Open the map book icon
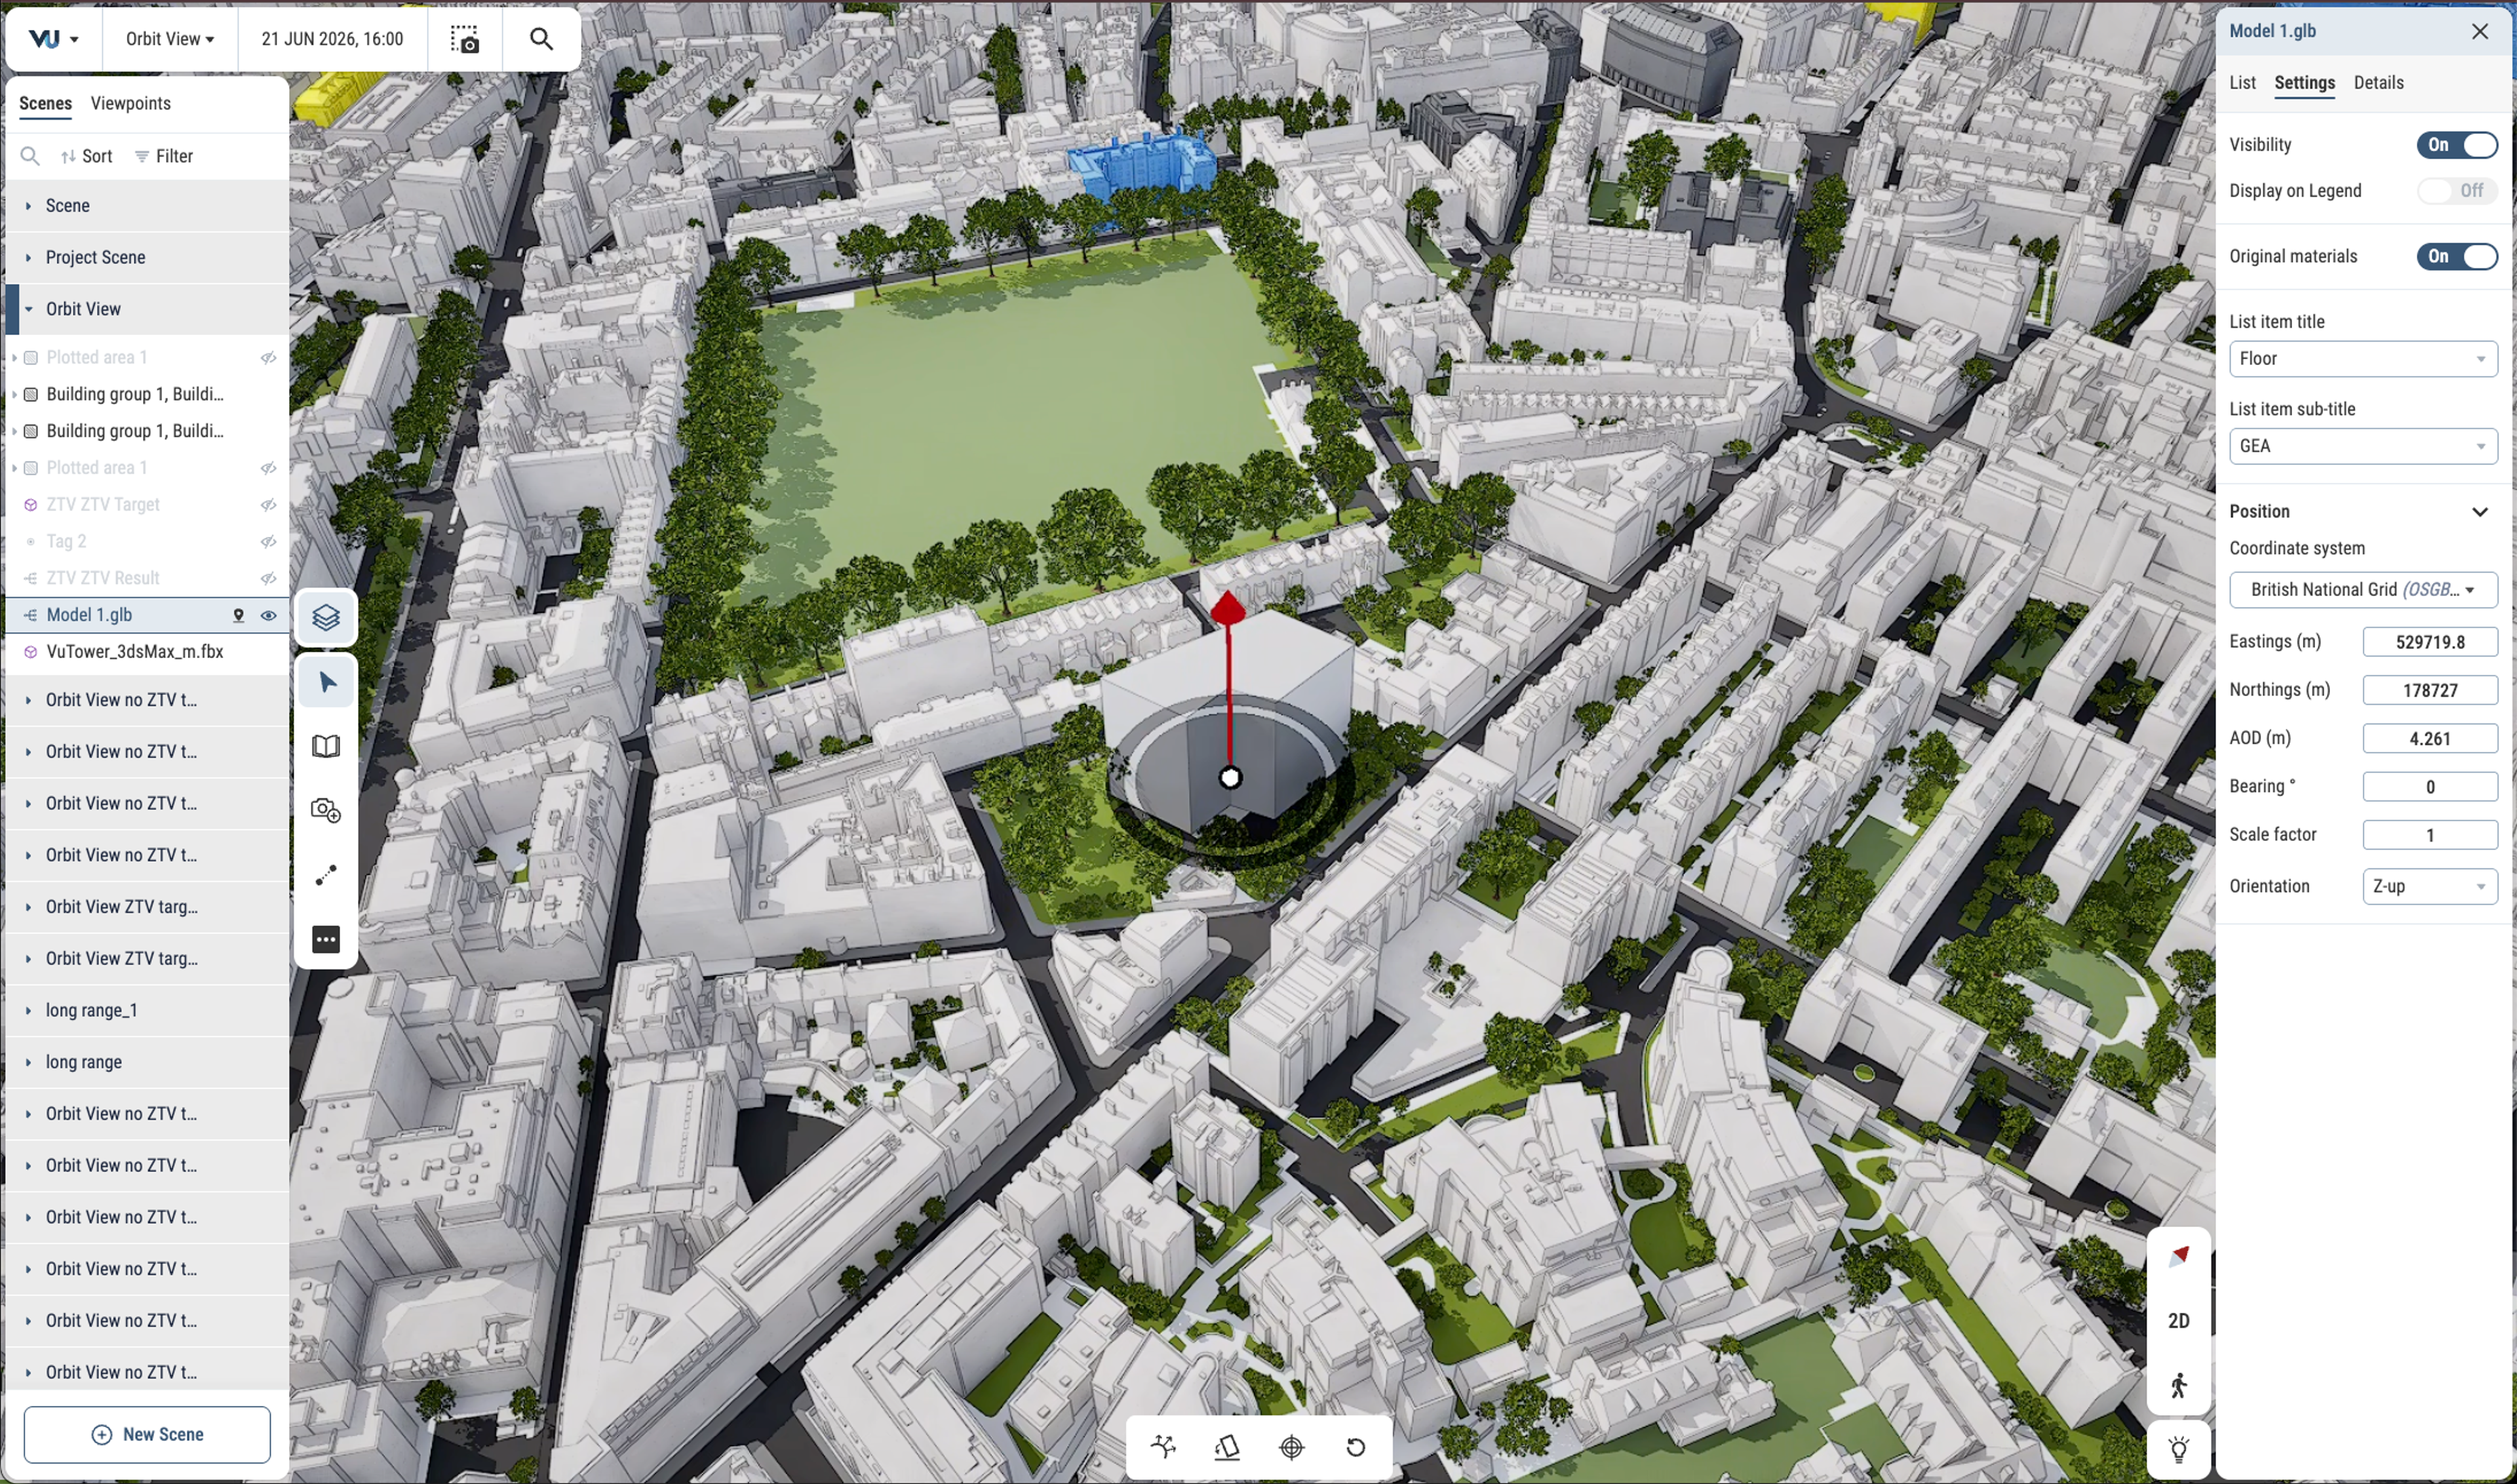 coord(326,746)
